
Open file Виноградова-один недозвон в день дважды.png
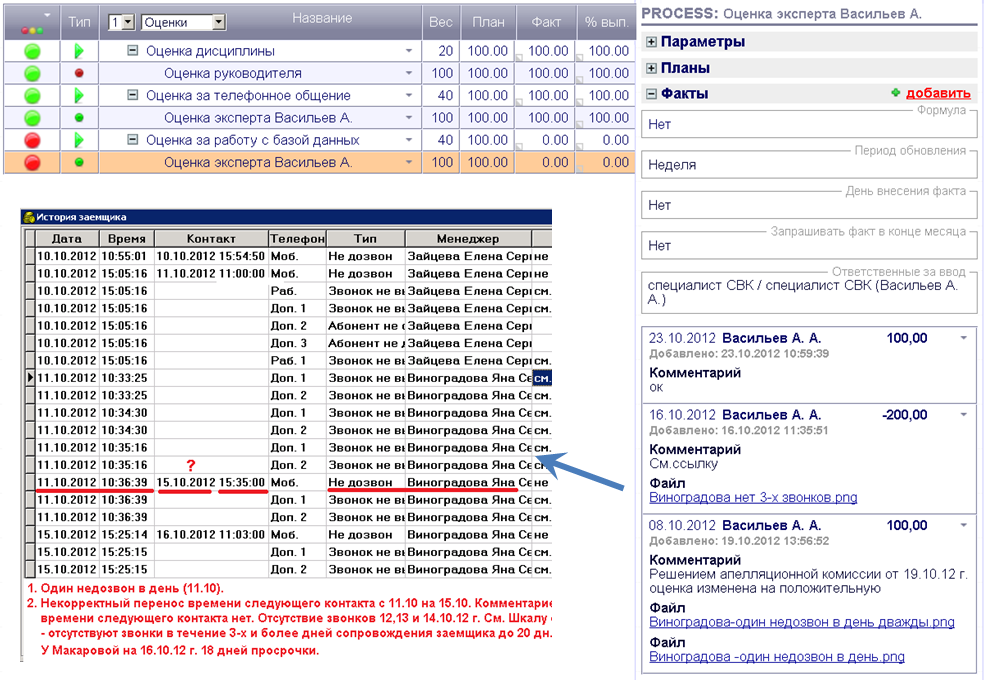pos(802,622)
